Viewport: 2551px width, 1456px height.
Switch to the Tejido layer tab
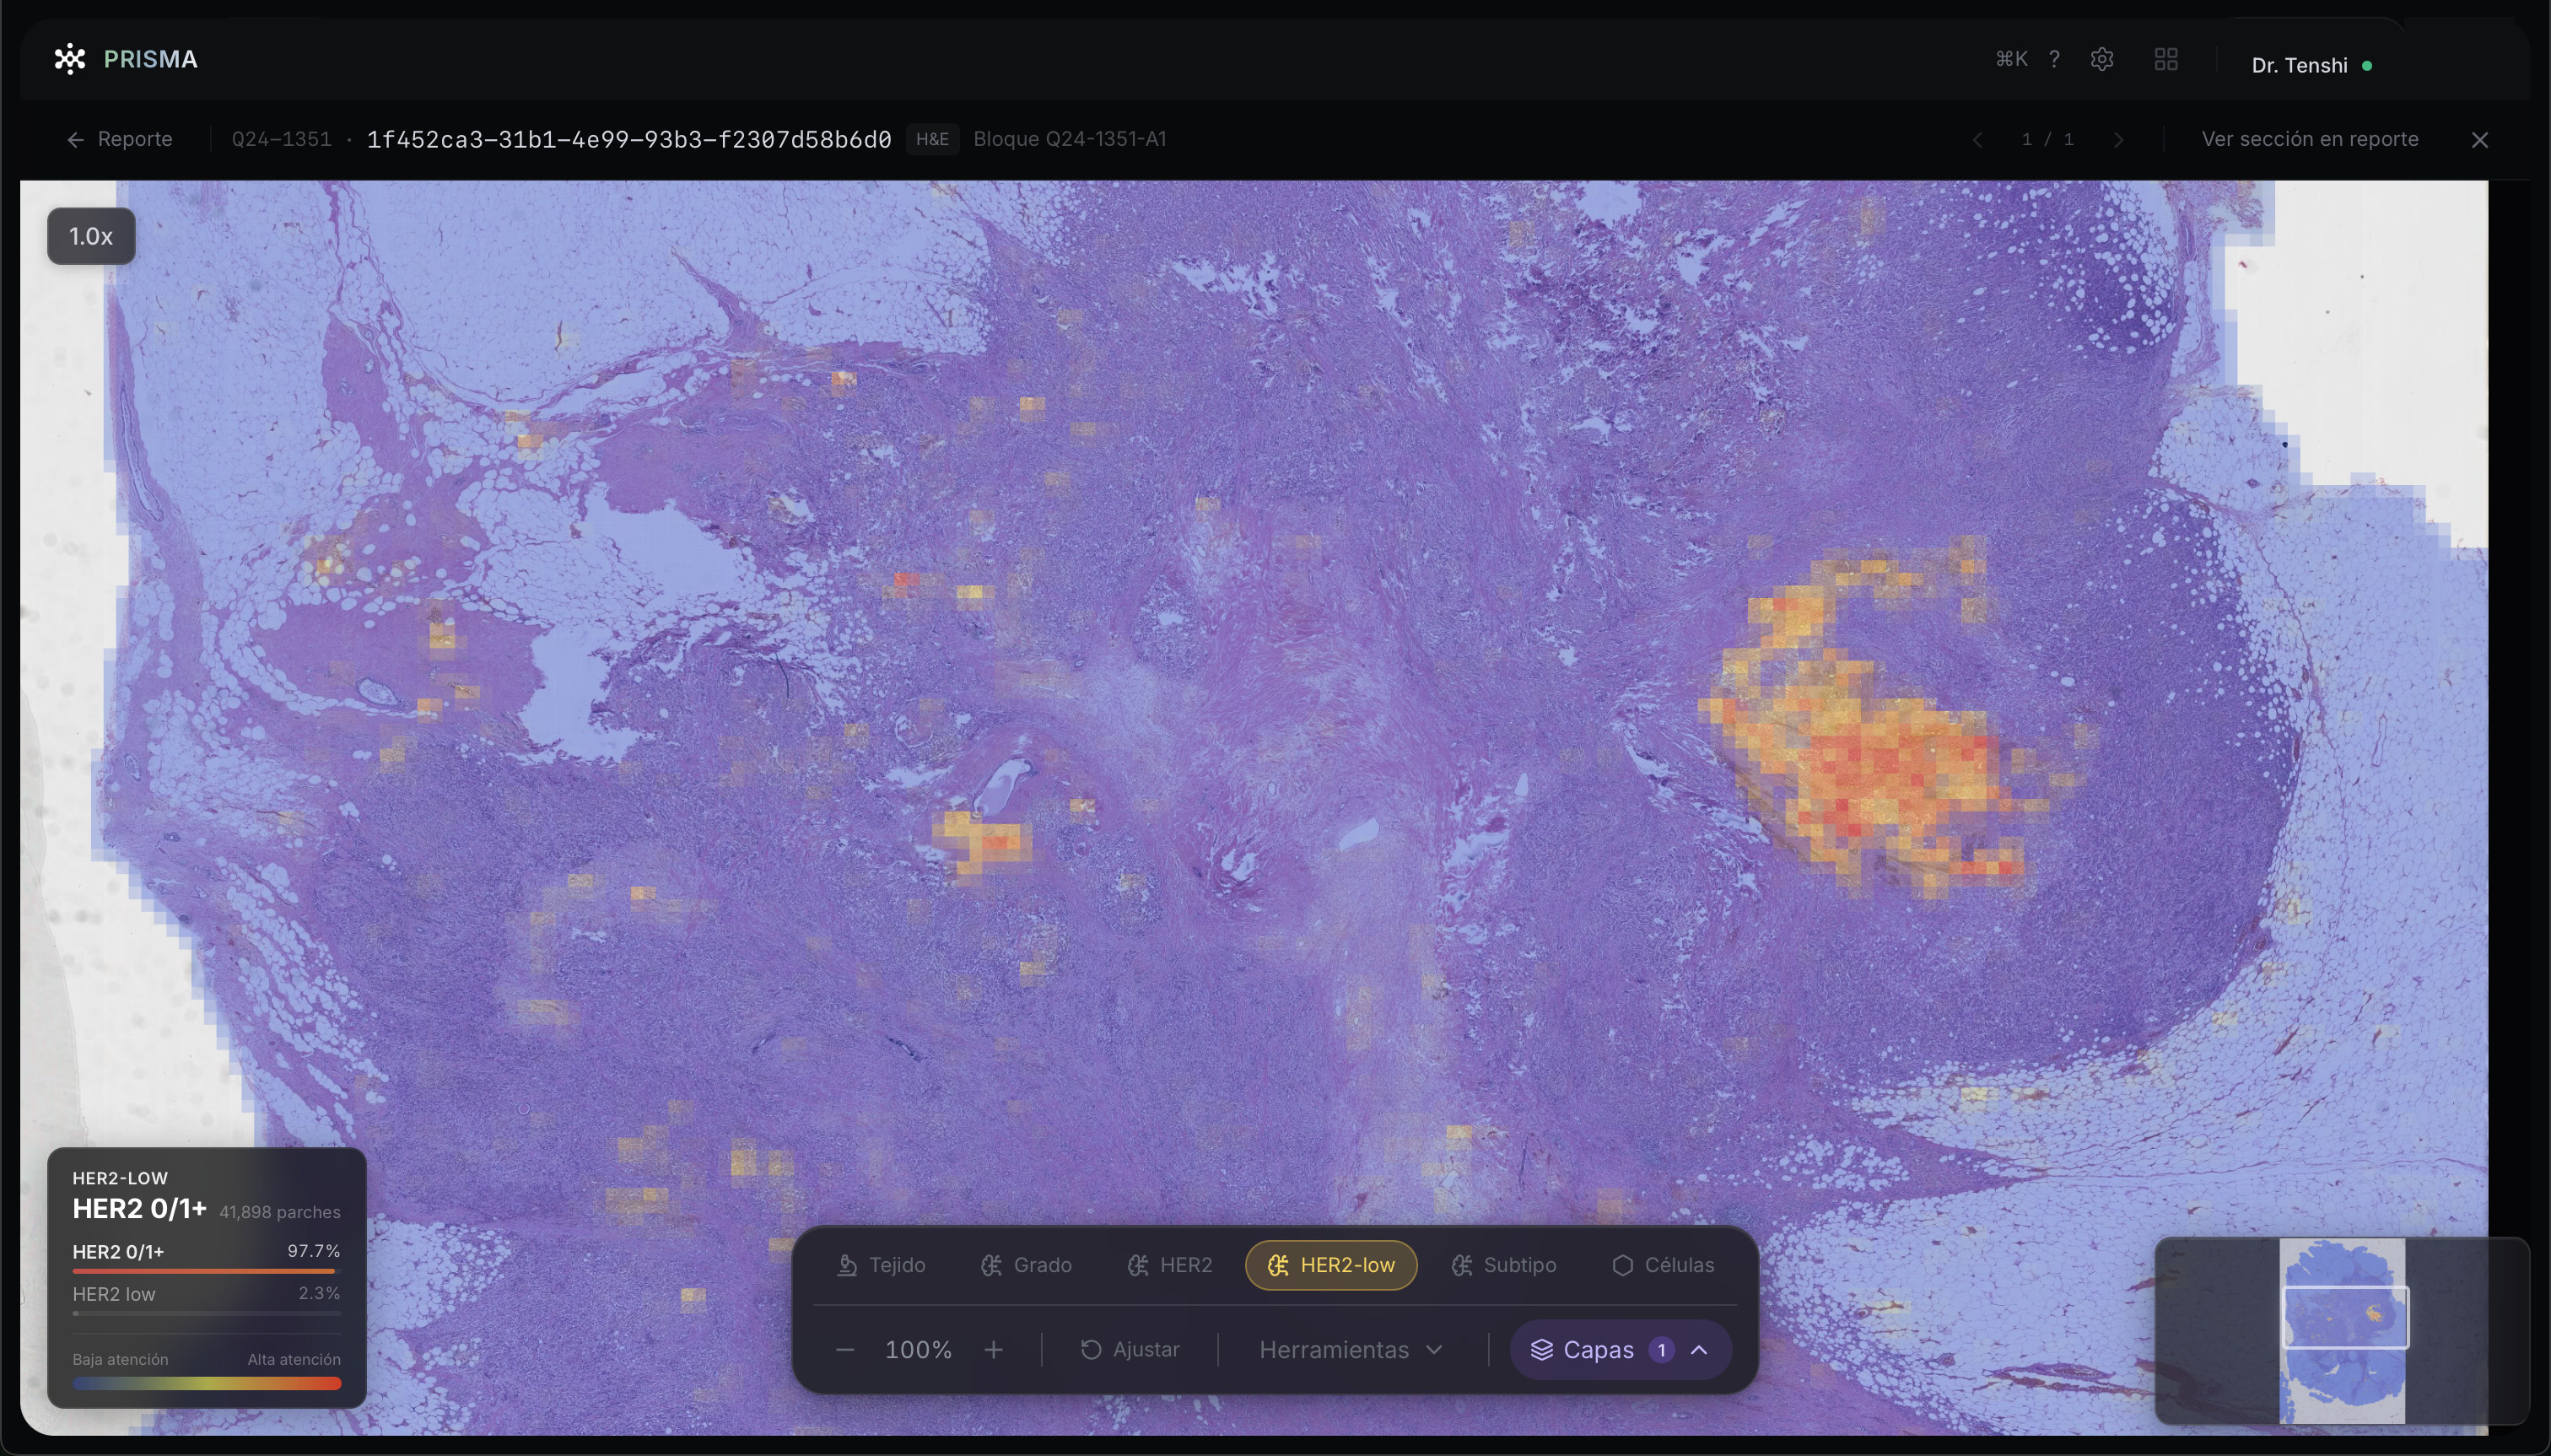(881, 1265)
